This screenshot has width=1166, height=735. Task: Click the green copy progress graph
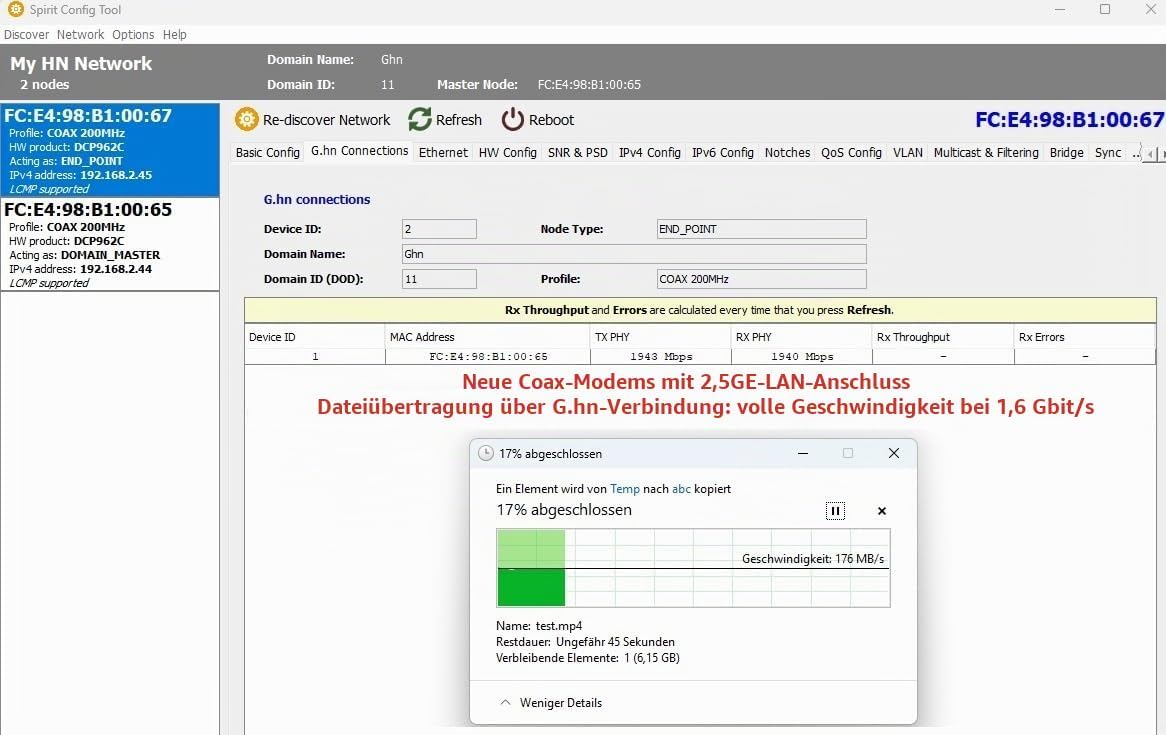693,568
